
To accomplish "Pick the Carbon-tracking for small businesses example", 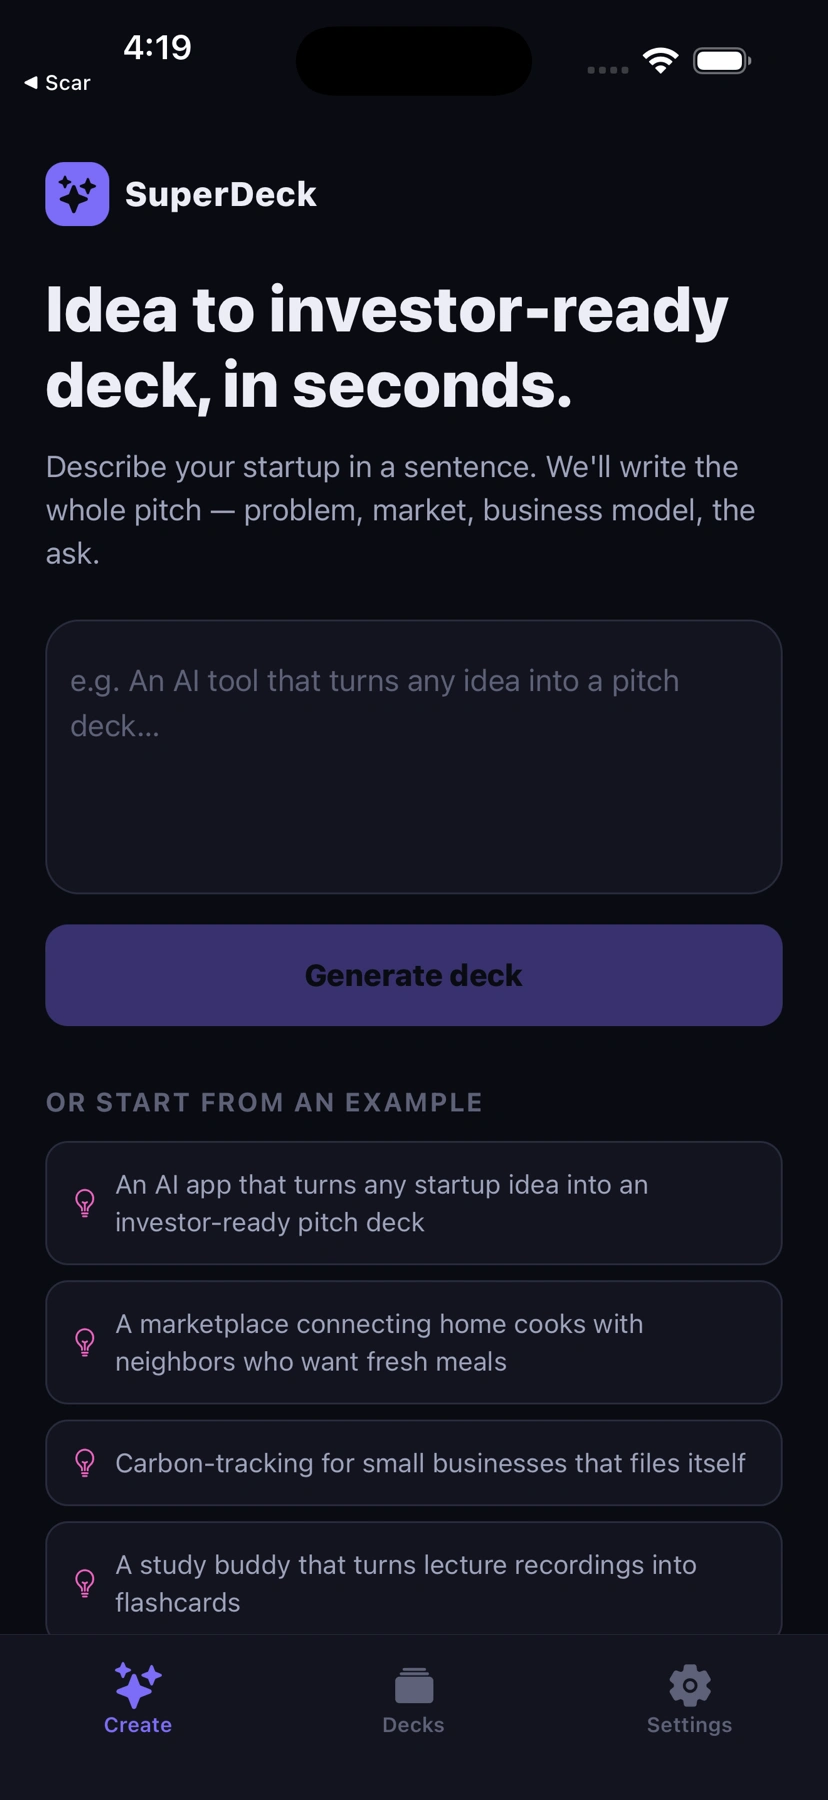I will coord(414,1463).
